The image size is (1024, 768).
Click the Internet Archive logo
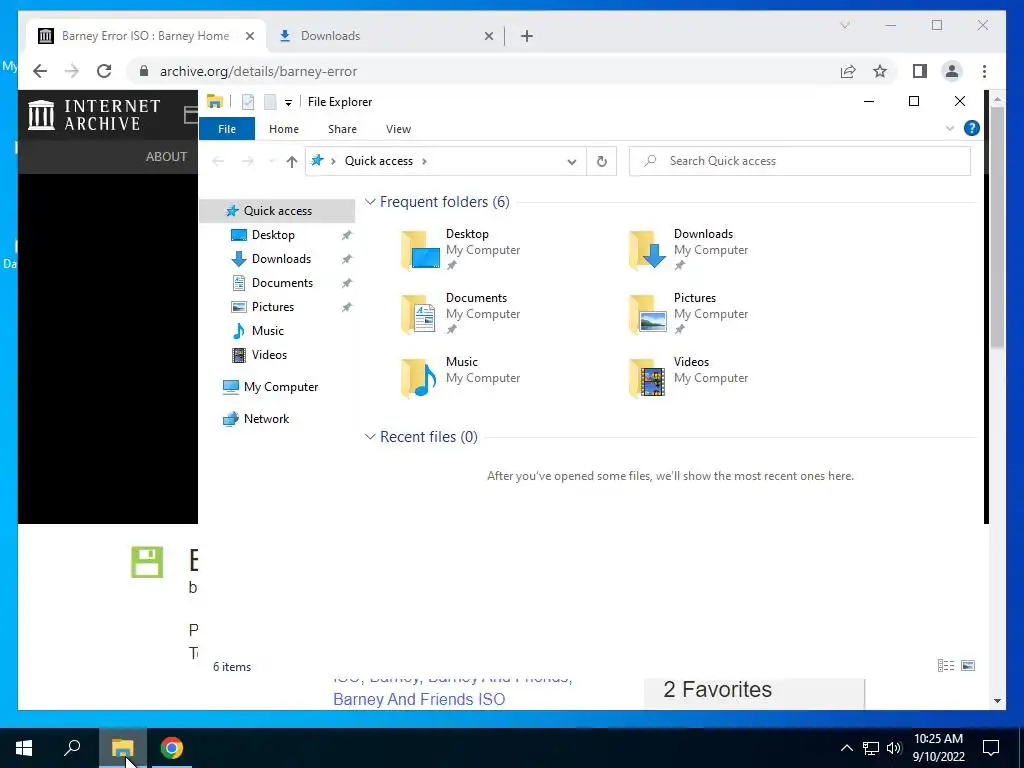pos(94,115)
